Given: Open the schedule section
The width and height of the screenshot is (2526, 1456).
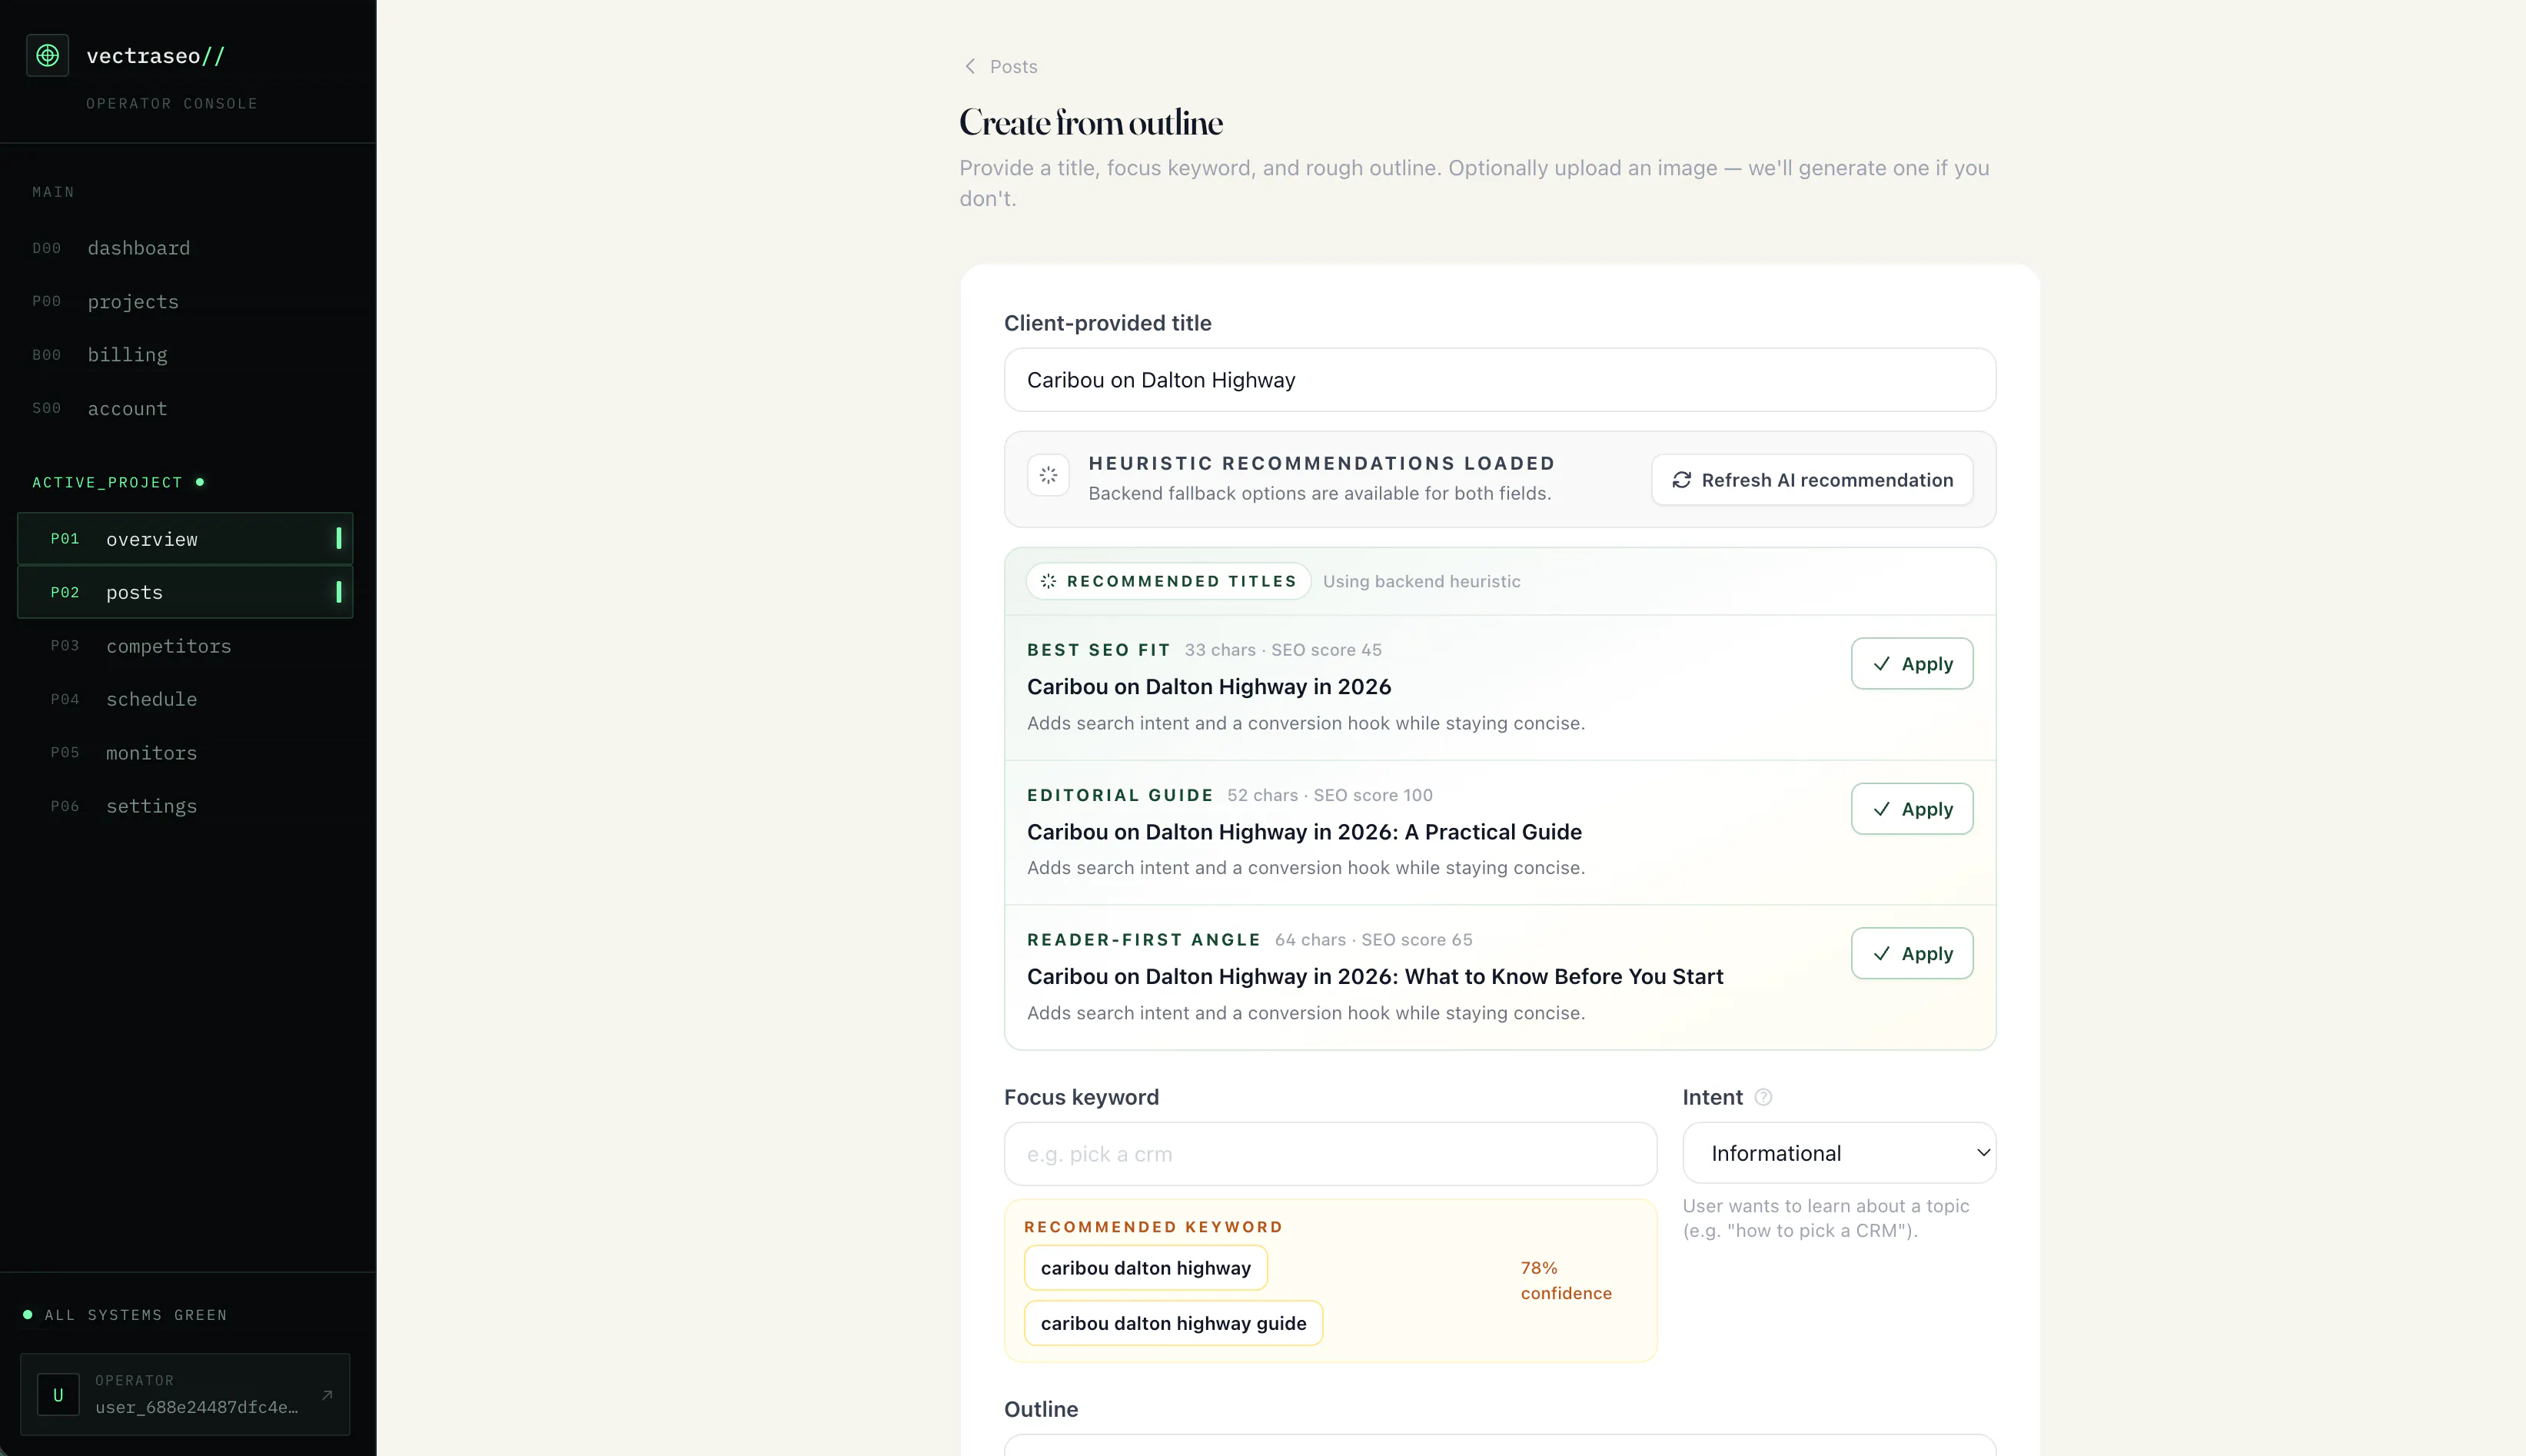Looking at the screenshot, I should tap(185, 699).
